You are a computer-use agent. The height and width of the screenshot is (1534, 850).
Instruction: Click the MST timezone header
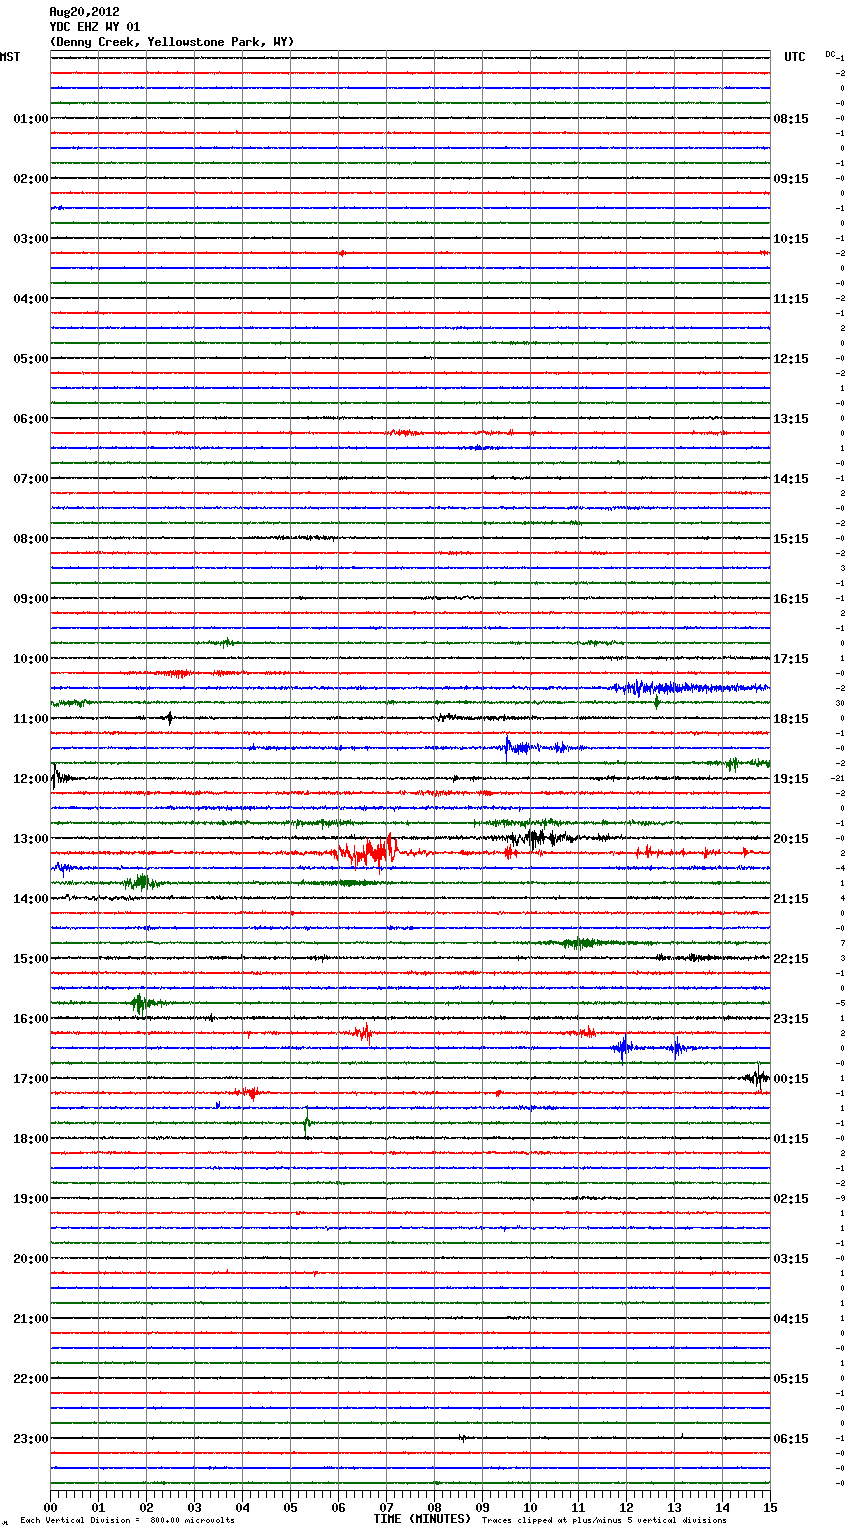coord(10,57)
